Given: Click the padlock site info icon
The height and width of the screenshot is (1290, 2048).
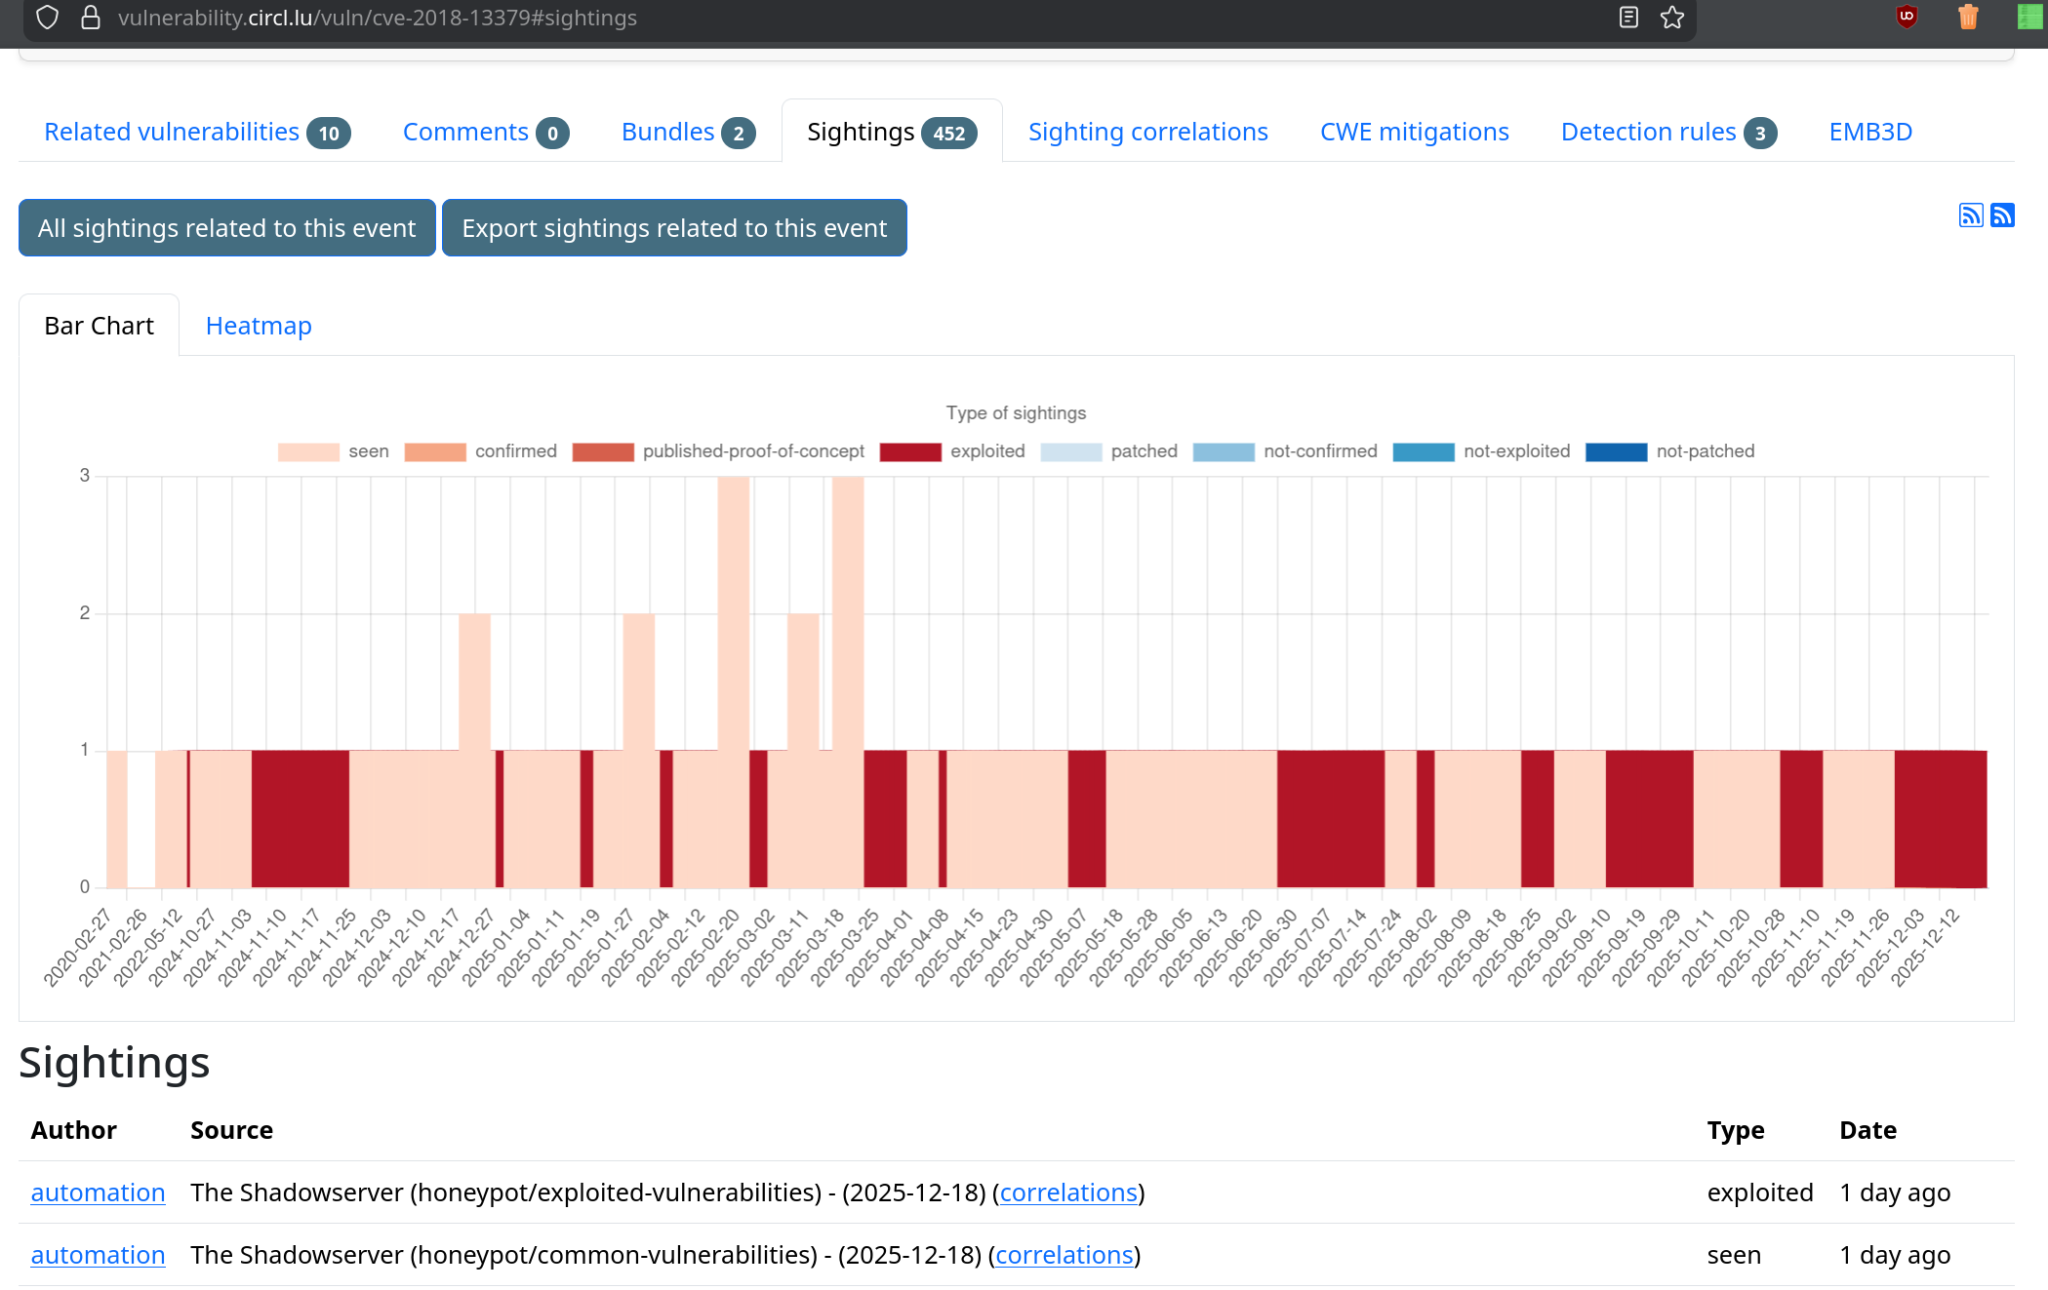Looking at the screenshot, I should pos(90,18).
